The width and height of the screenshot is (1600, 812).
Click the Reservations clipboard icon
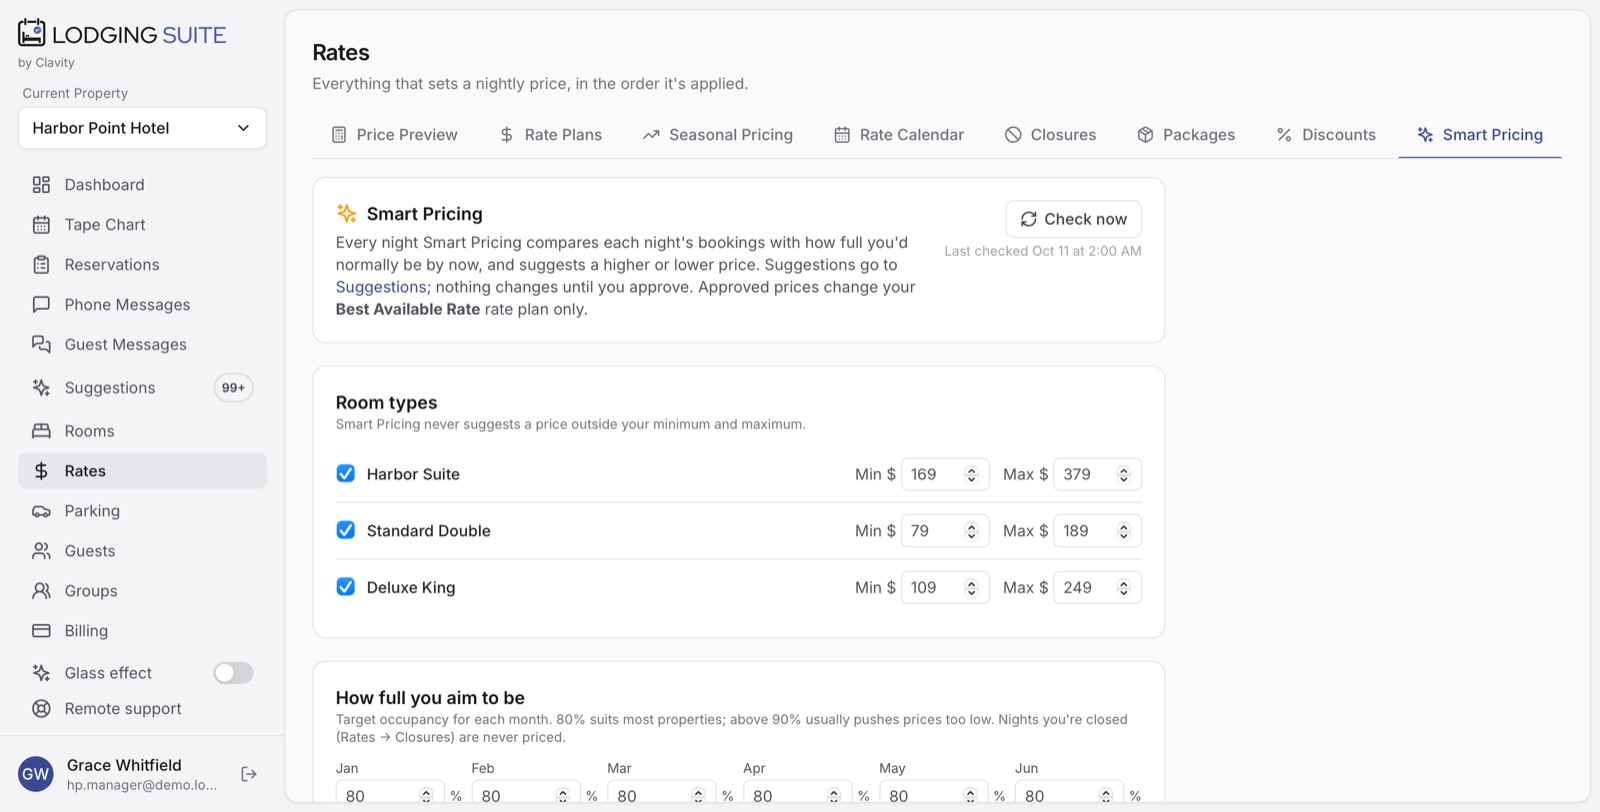(x=41, y=265)
